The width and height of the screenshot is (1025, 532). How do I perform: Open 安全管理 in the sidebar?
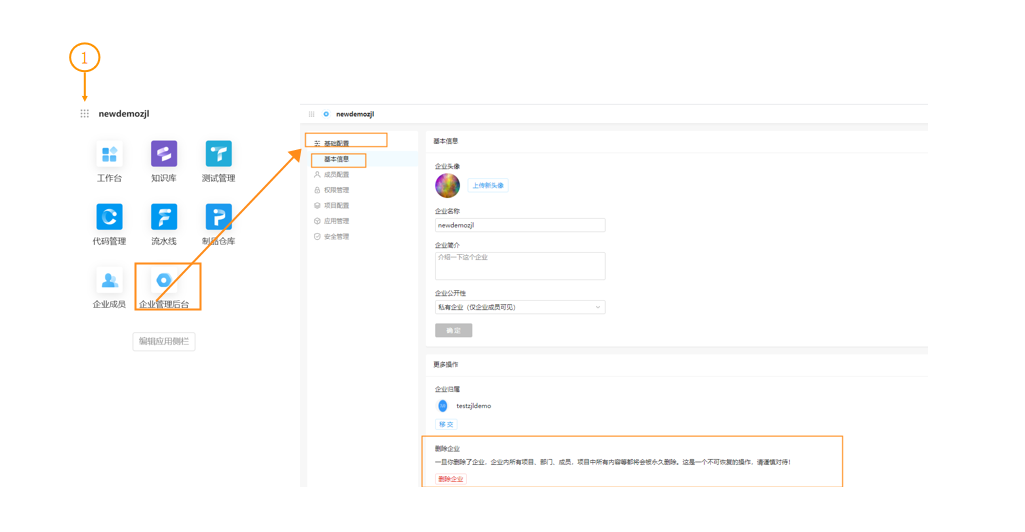point(337,237)
